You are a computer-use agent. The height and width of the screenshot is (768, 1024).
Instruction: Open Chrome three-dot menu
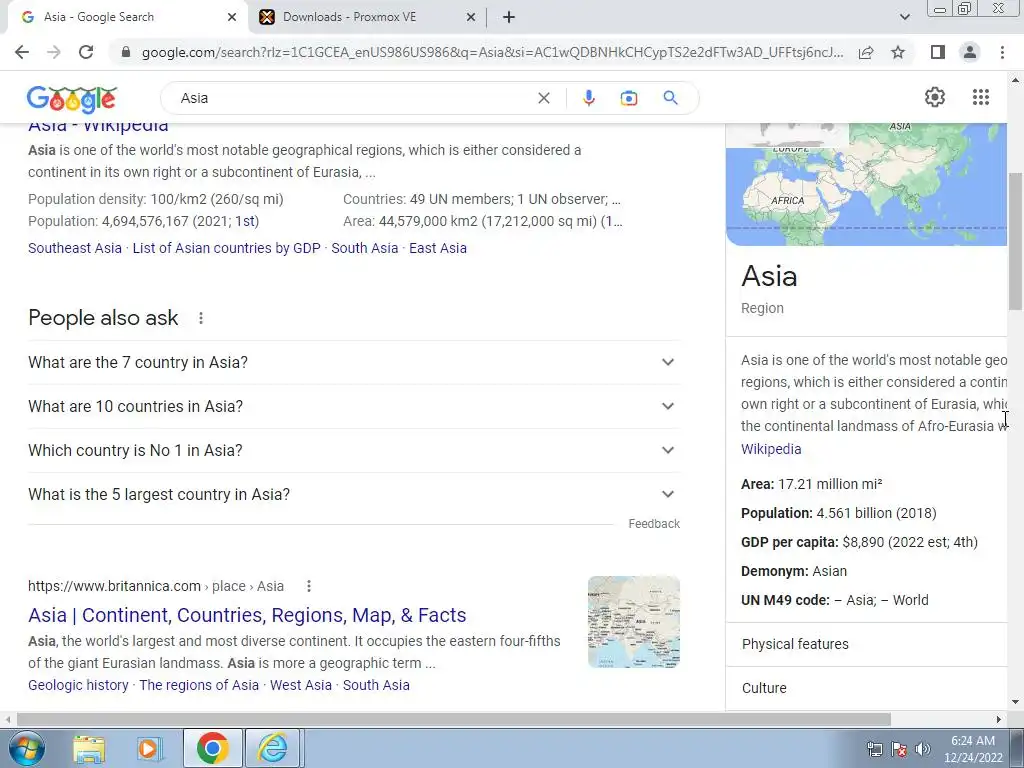[x=1002, y=52]
